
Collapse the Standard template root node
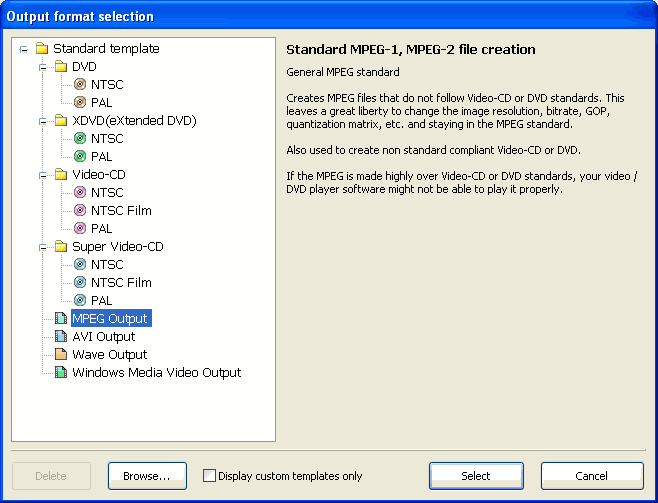(x=24, y=50)
